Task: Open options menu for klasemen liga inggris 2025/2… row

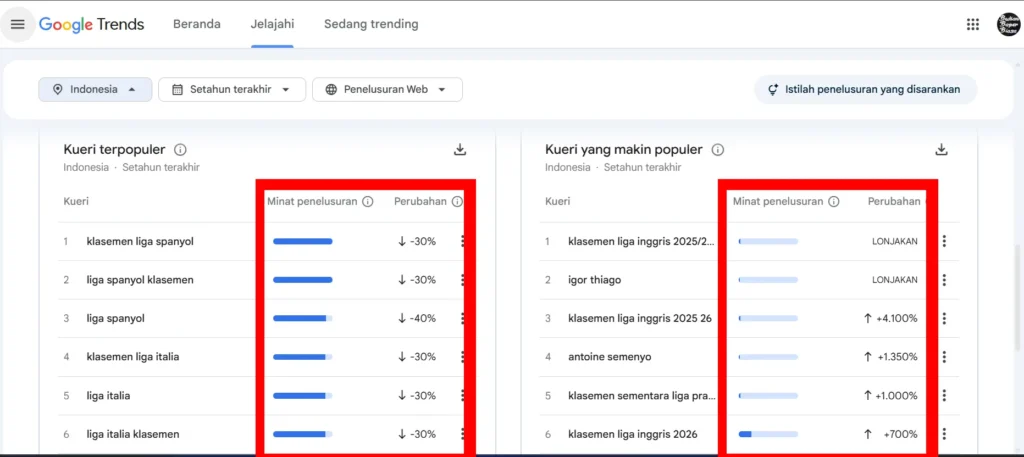Action: (x=944, y=242)
